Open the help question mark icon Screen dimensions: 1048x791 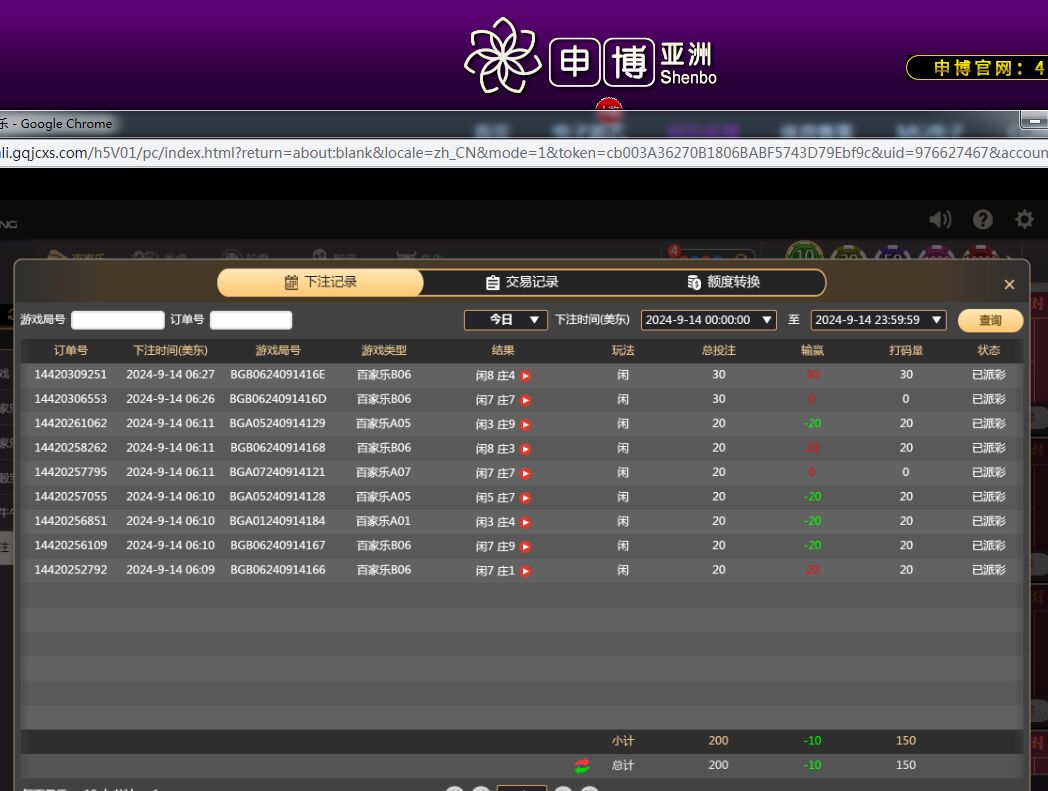coord(983,220)
